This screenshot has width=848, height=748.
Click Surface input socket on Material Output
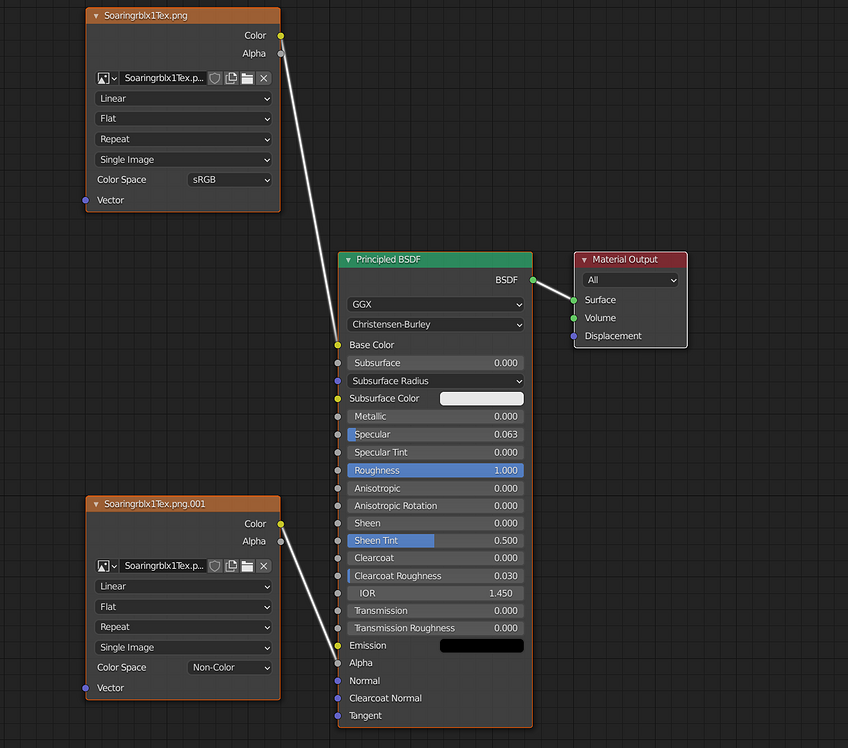click(574, 300)
